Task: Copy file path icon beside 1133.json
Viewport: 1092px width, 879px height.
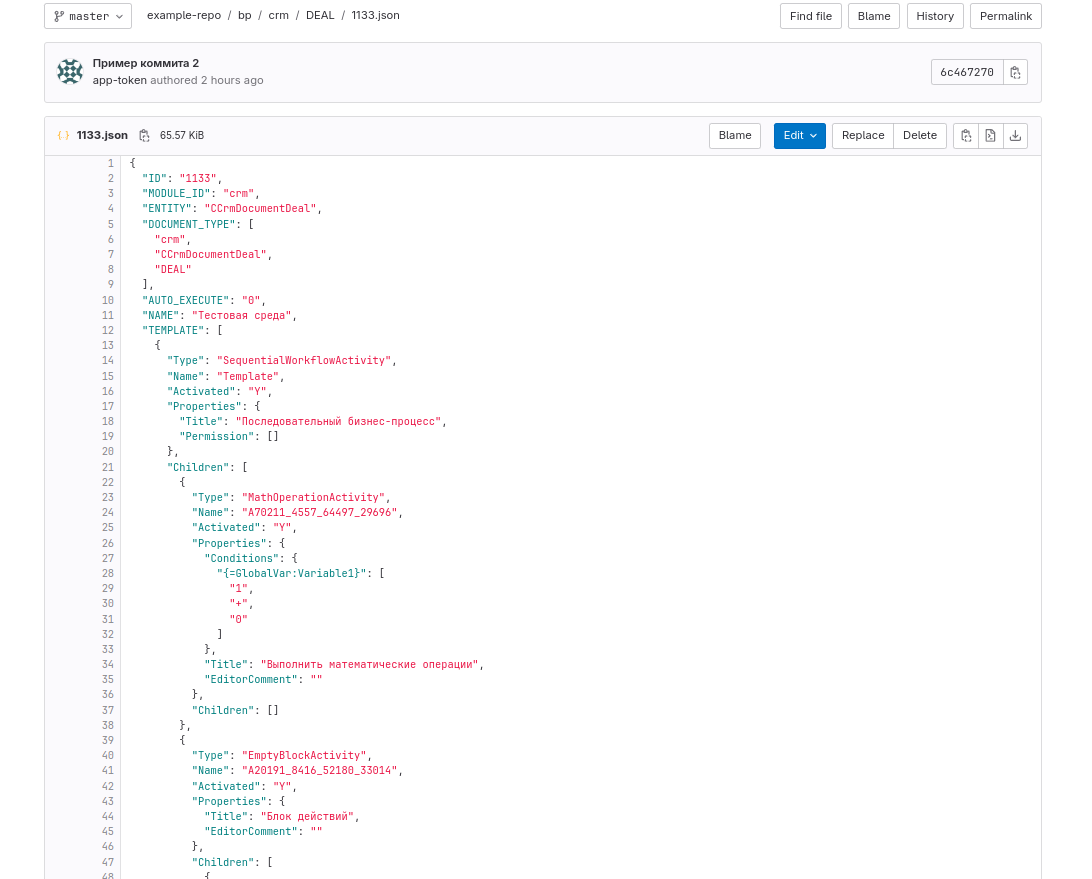Action: point(144,136)
